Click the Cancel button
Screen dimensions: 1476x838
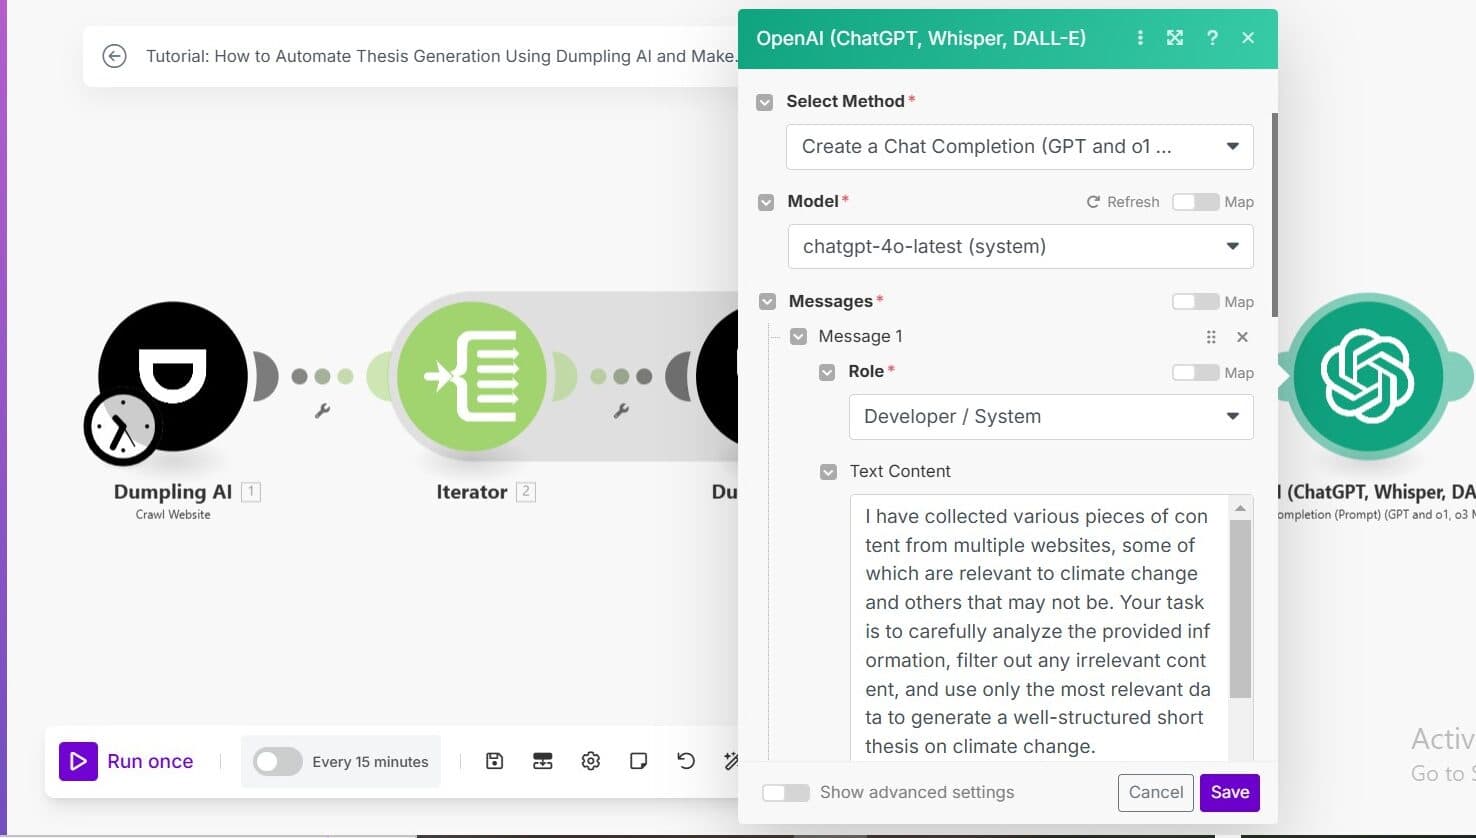[x=1156, y=792]
